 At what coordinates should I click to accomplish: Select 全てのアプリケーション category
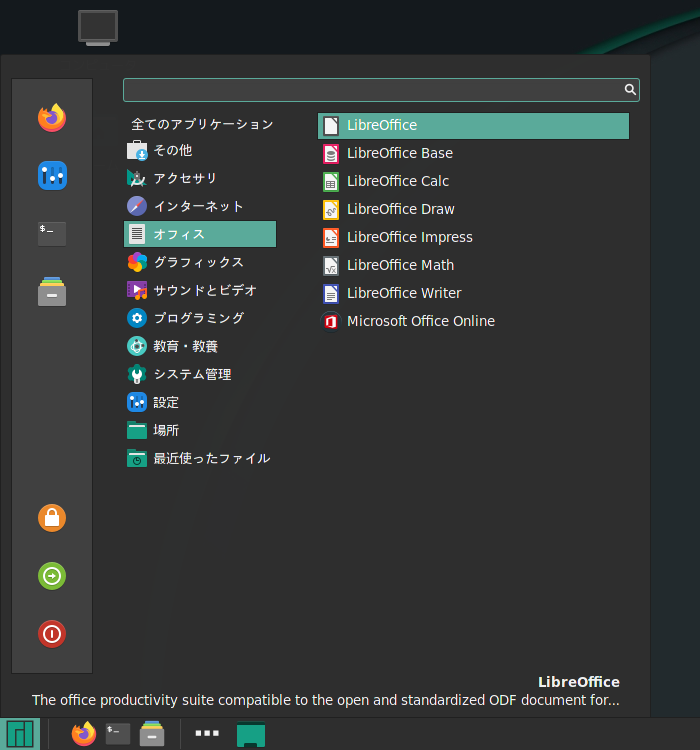(202, 124)
